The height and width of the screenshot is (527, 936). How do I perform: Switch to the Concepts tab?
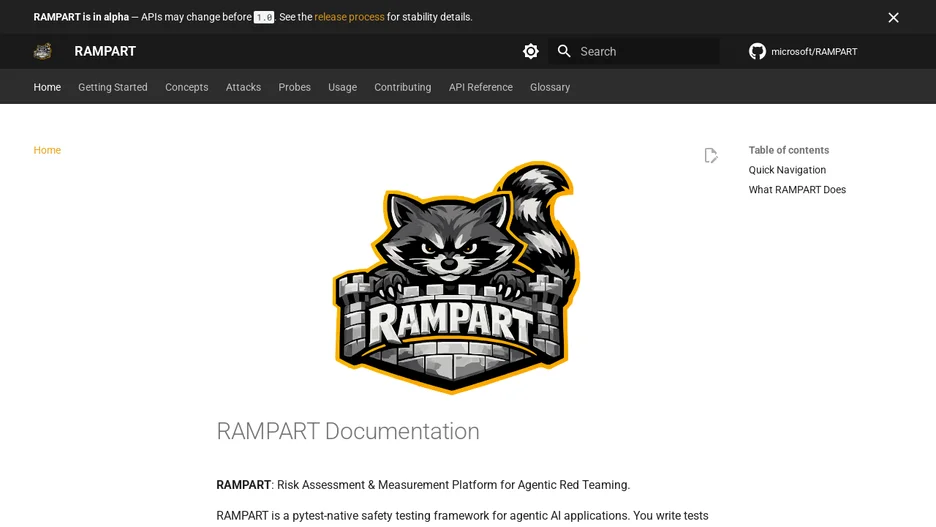(187, 87)
